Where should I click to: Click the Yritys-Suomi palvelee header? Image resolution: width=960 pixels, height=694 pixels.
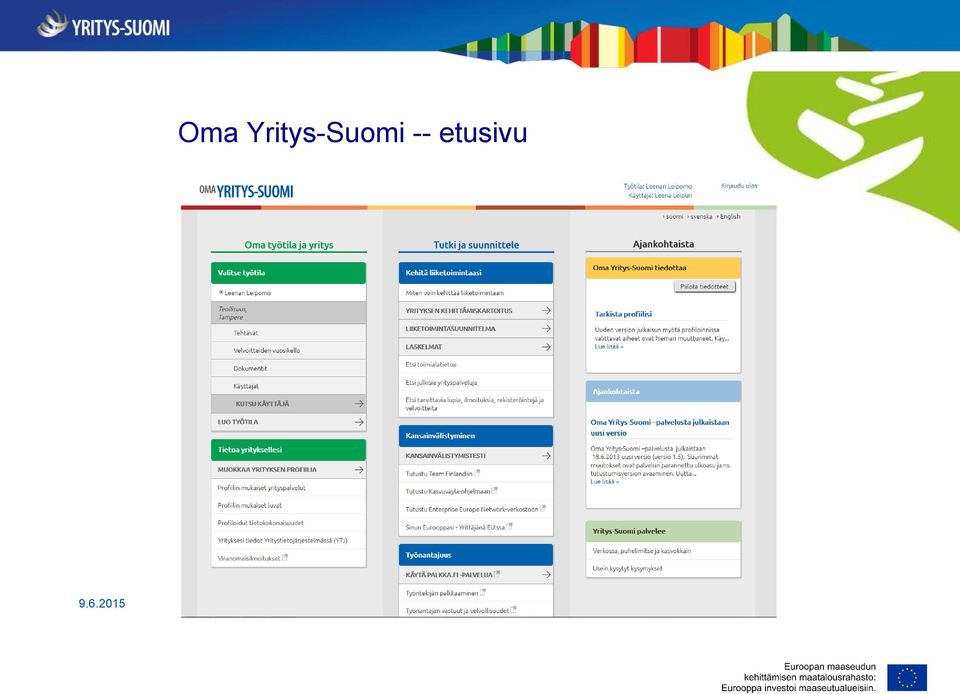pyautogui.click(x=663, y=531)
